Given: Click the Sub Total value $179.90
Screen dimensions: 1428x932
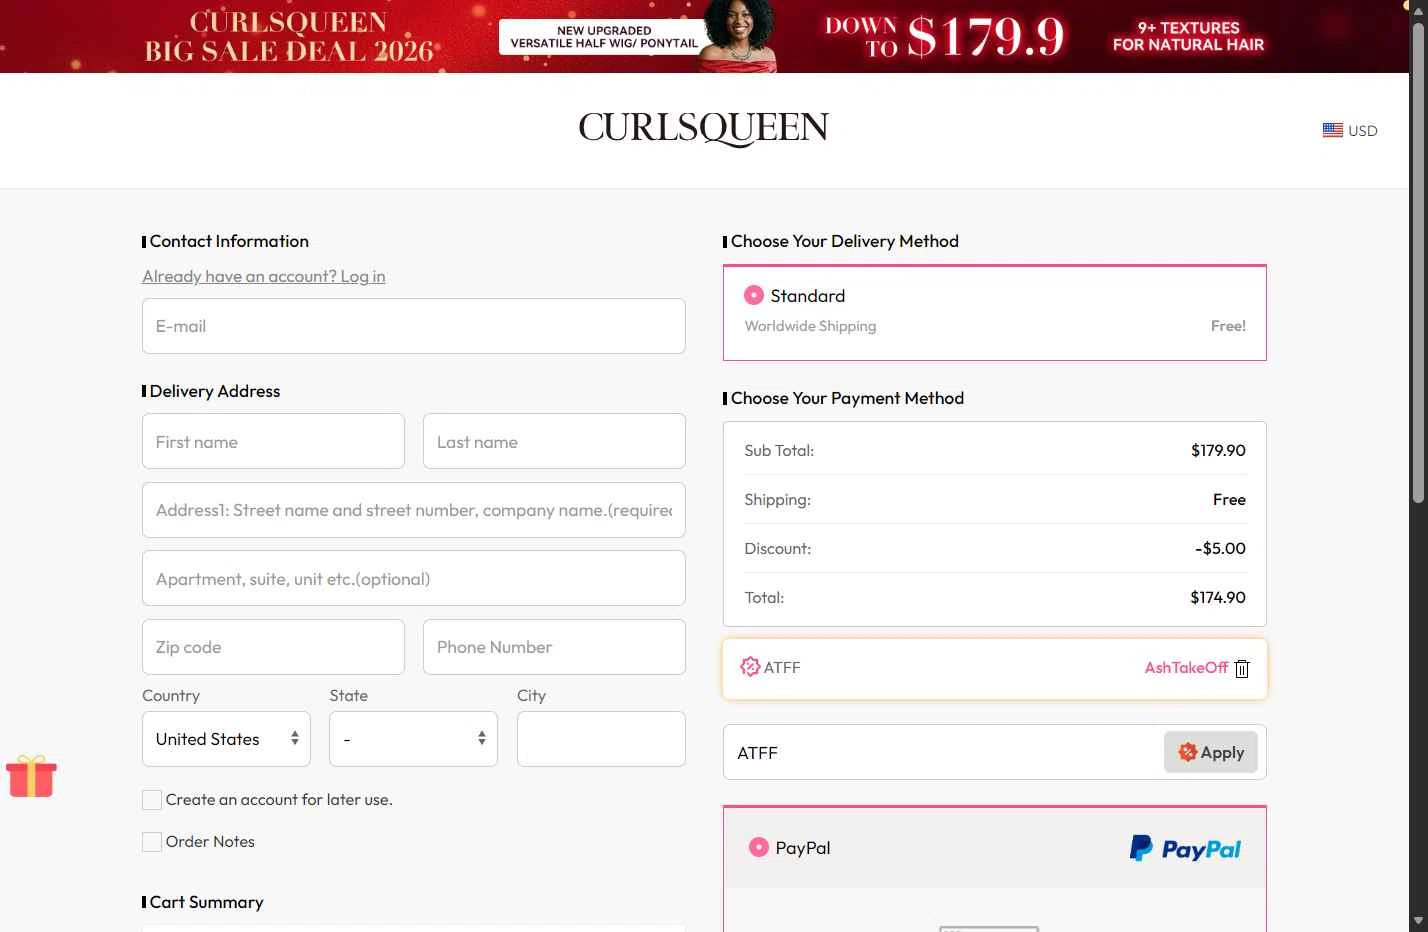Looking at the screenshot, I should (1218, 450).
